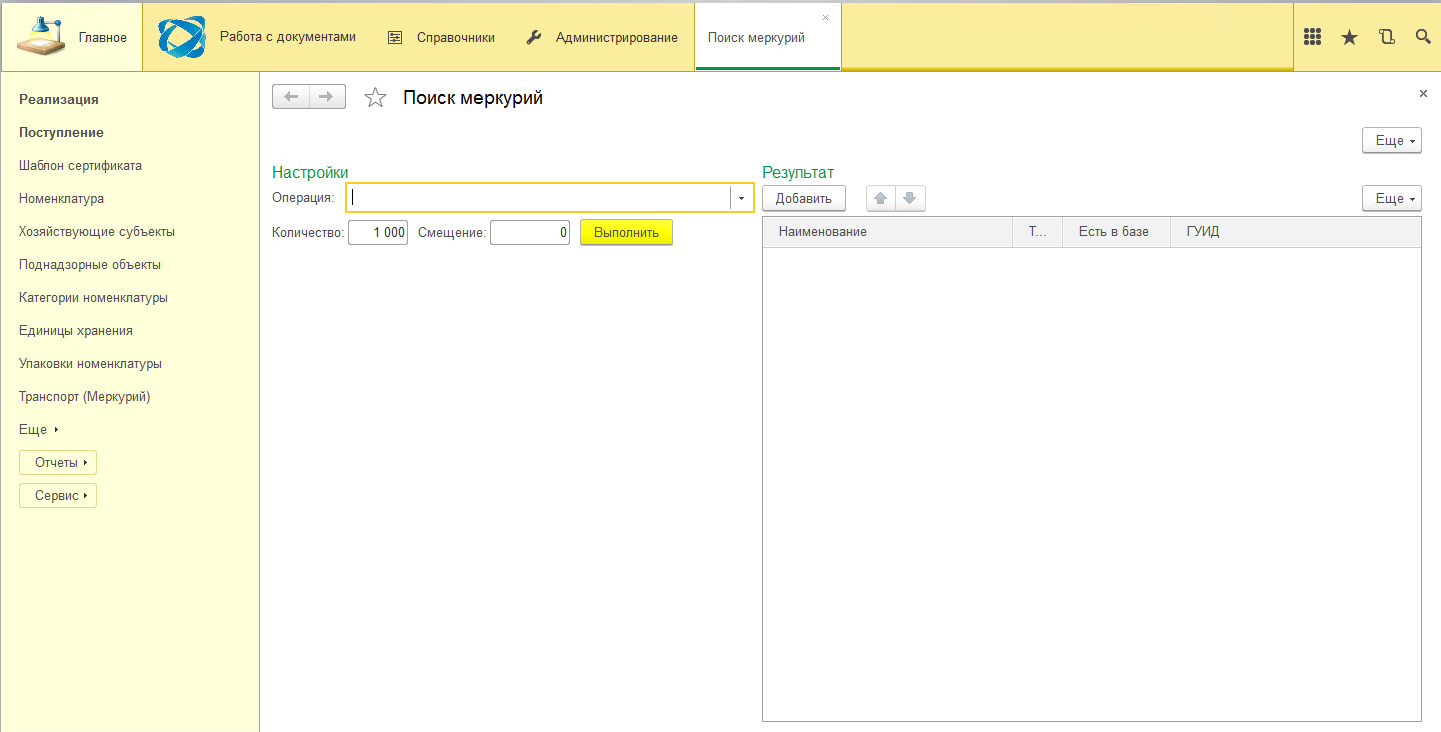Open the Администрирование section
The image size is (1441, 732).
pyautogui.click(x=602, y=37)
